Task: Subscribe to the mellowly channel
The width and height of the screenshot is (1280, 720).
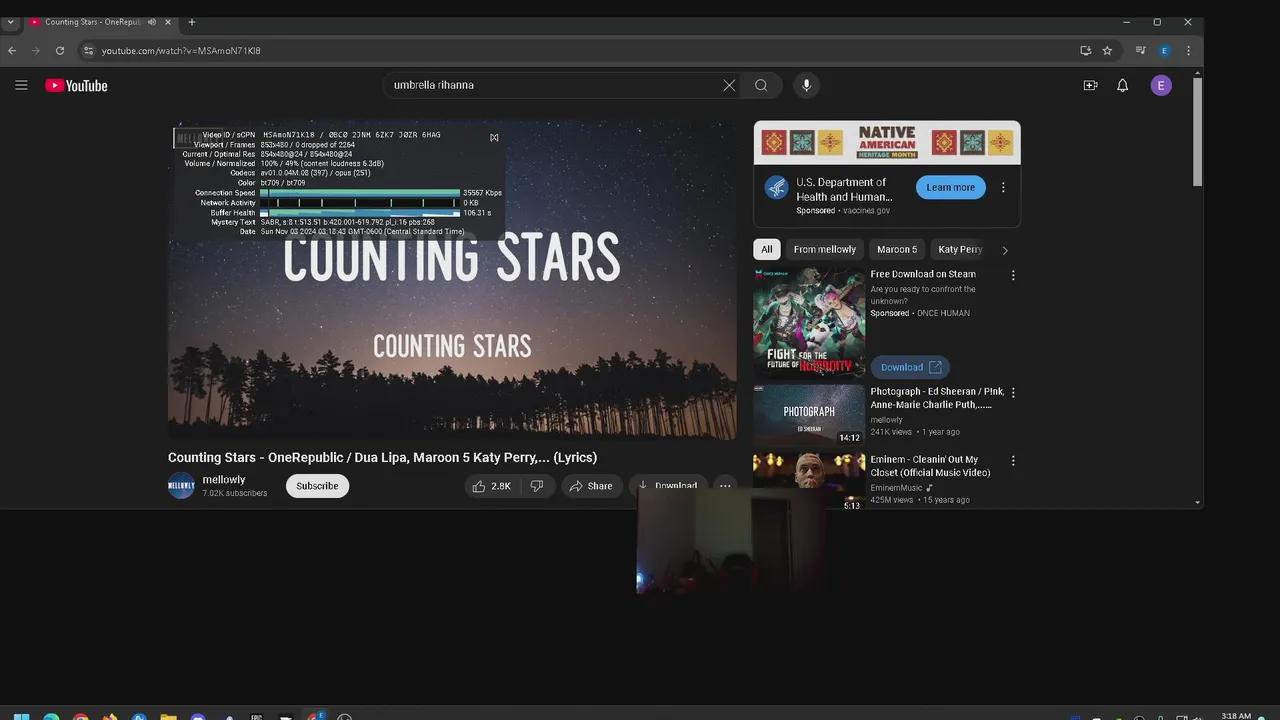Action: [317, 485]
